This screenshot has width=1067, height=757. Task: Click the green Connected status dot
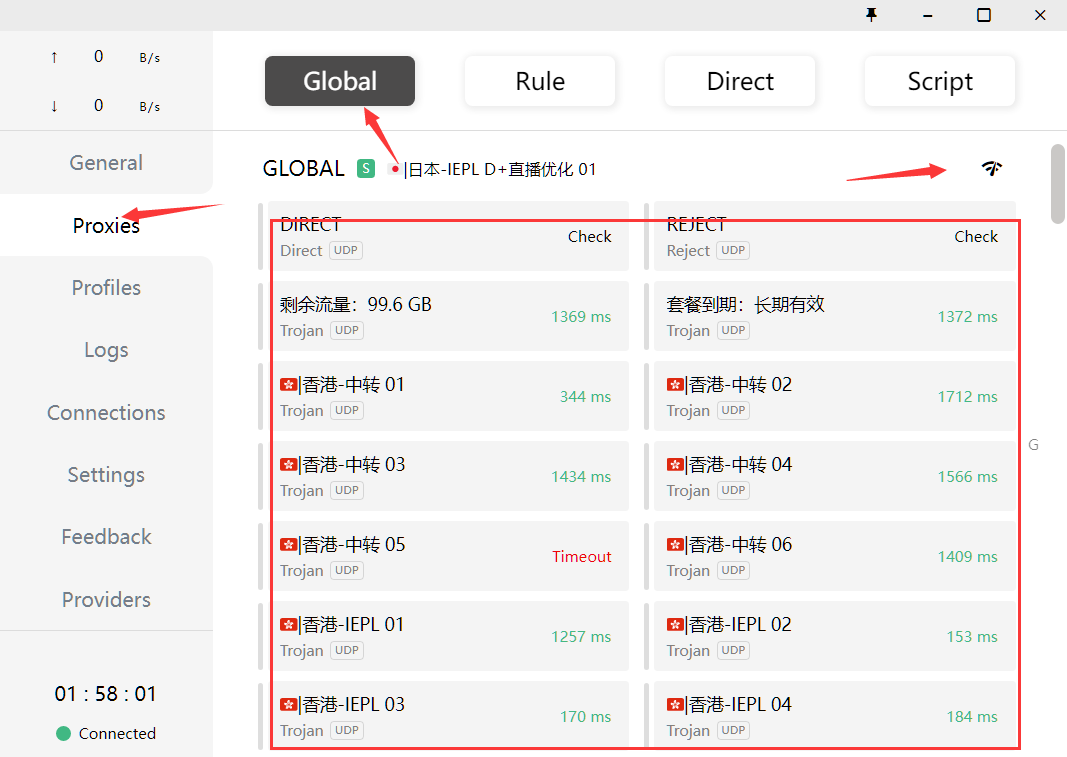64,733
